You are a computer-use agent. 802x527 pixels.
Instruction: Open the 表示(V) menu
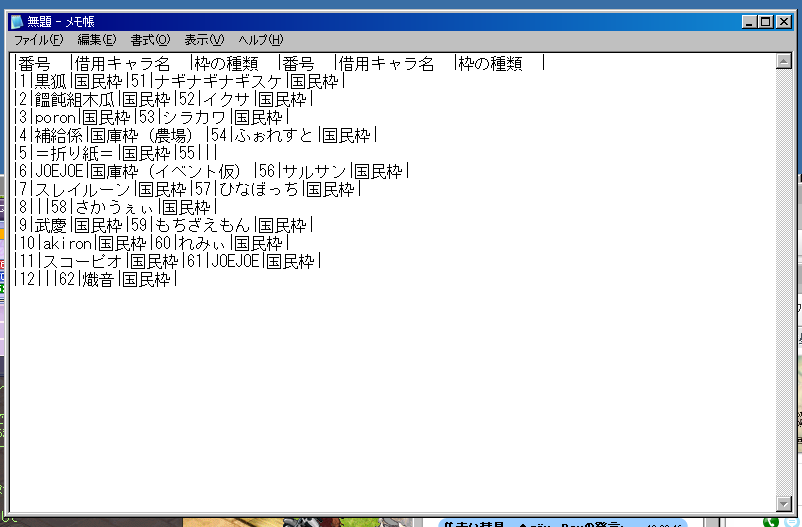tap(204, 40)
